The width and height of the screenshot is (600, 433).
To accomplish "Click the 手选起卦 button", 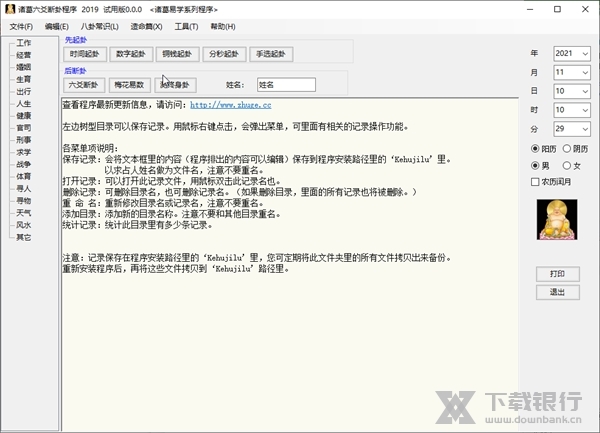I will (x=271, y=54).
